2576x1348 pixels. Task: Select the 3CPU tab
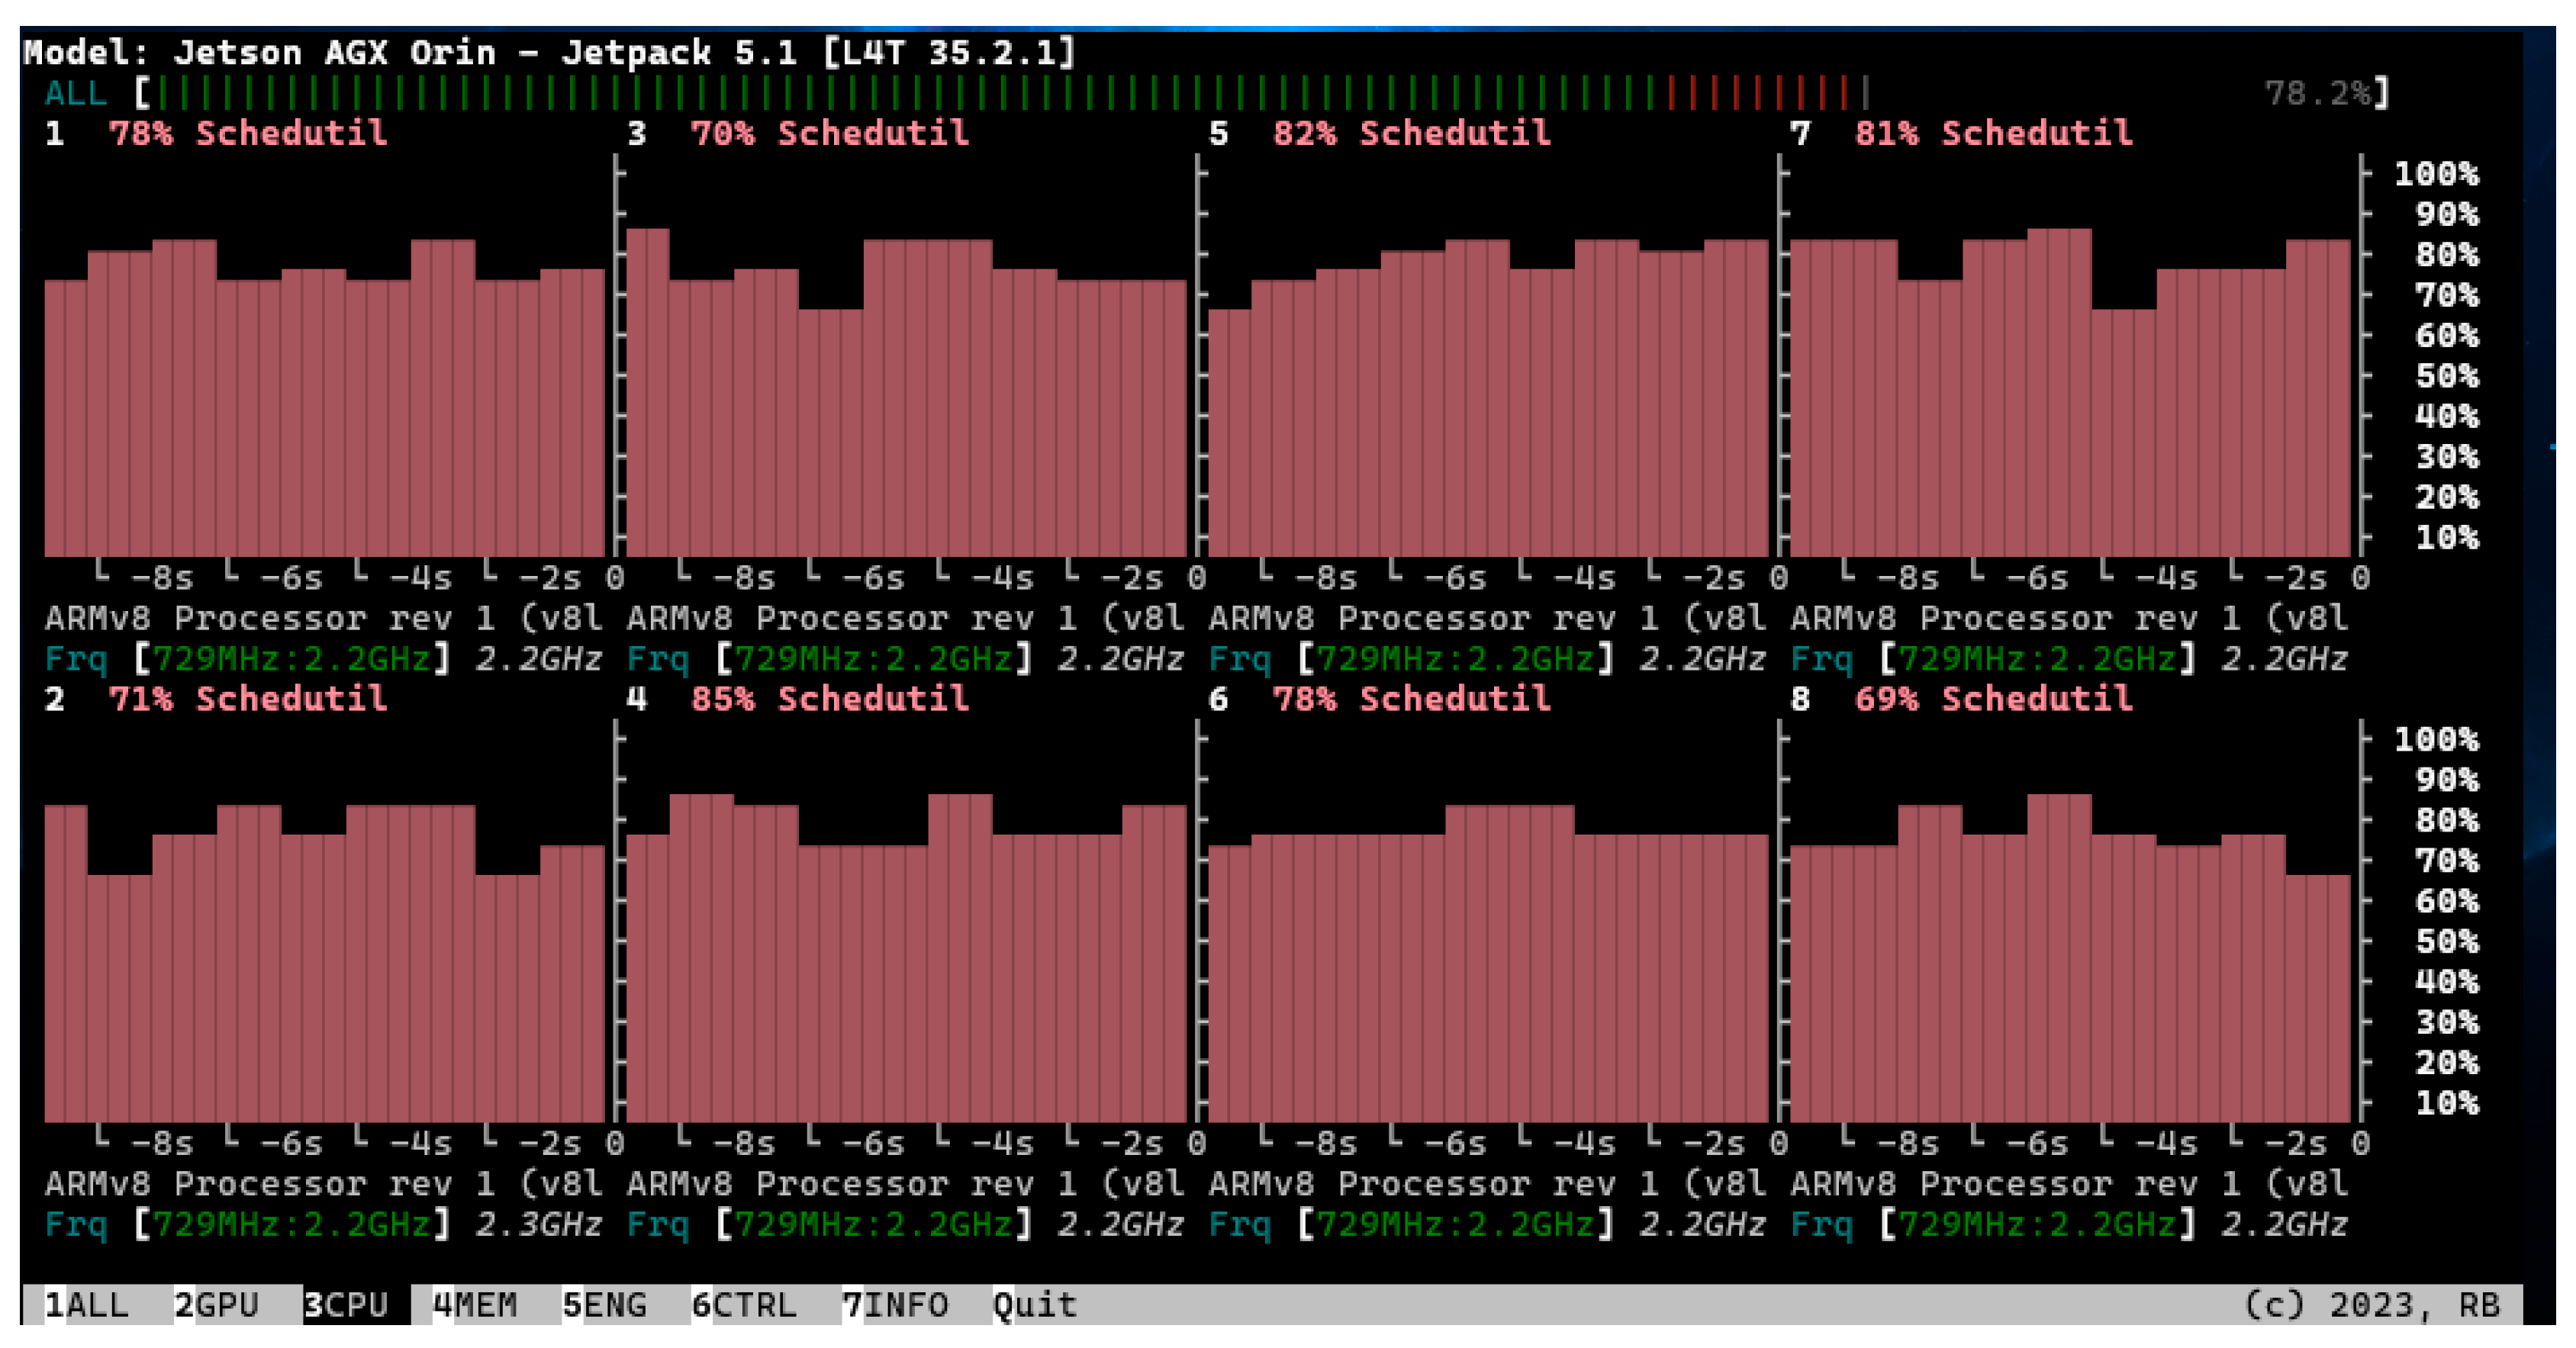(346, 1305)
